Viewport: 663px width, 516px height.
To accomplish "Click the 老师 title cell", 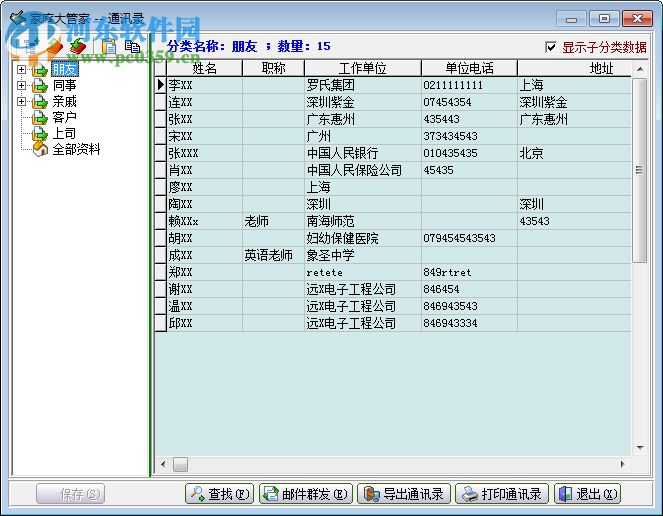I will click(x=274, y=221).
